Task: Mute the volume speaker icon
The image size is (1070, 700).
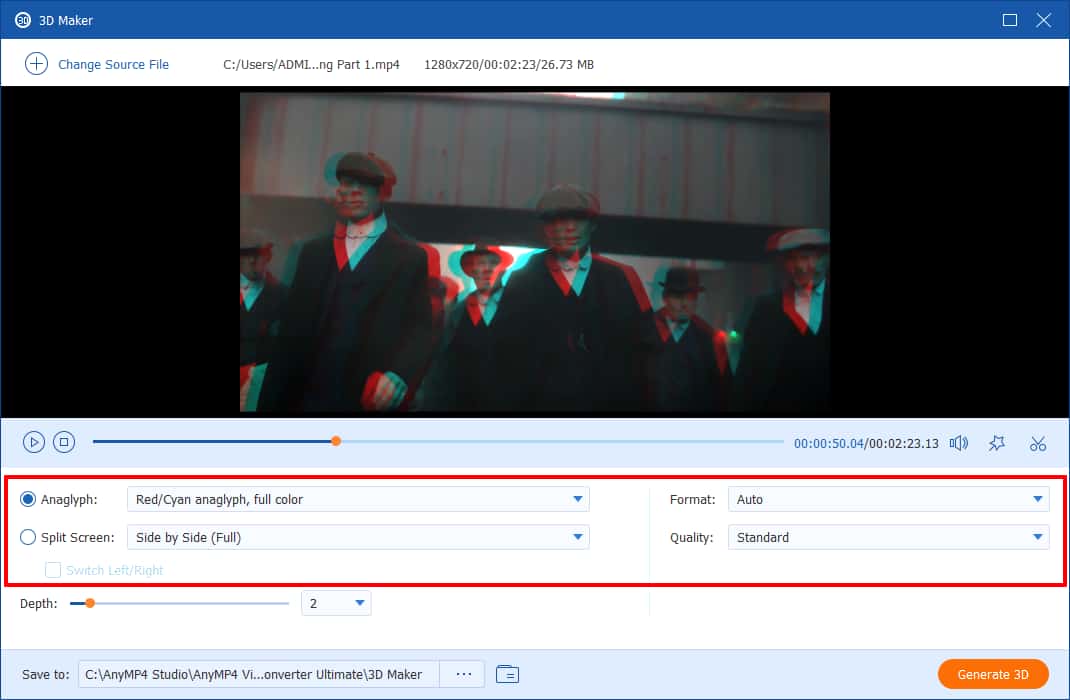Action: click(x=958, y=443)
